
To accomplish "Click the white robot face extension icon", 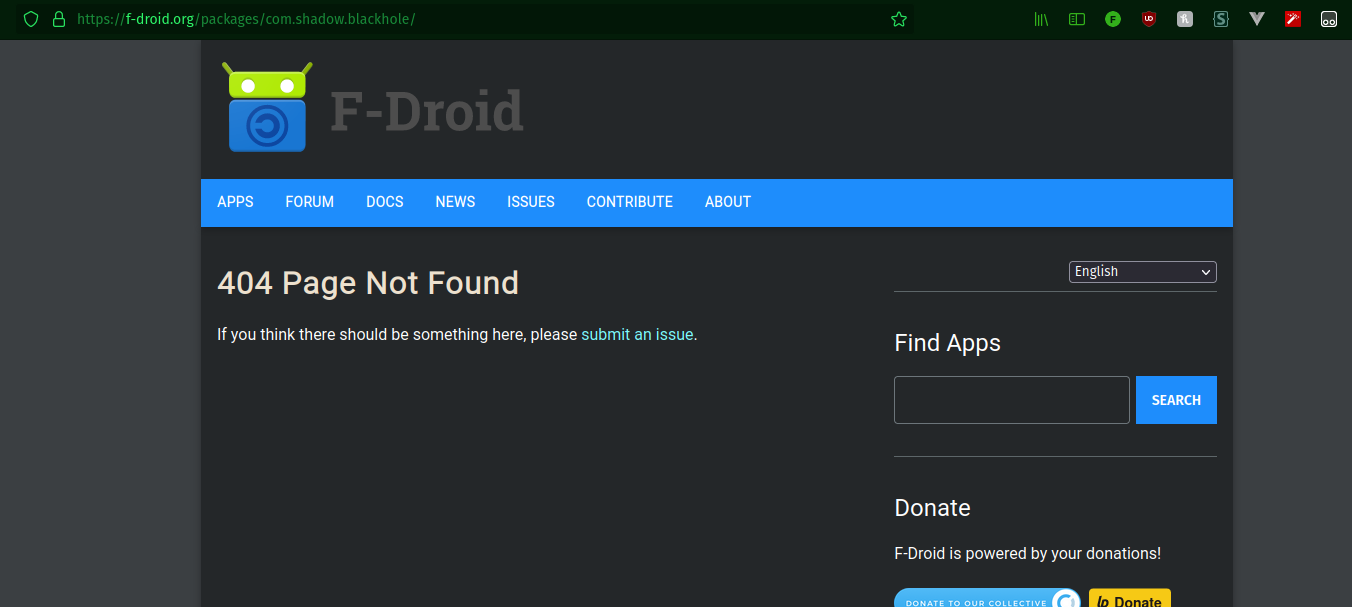I will (1329, 19).
